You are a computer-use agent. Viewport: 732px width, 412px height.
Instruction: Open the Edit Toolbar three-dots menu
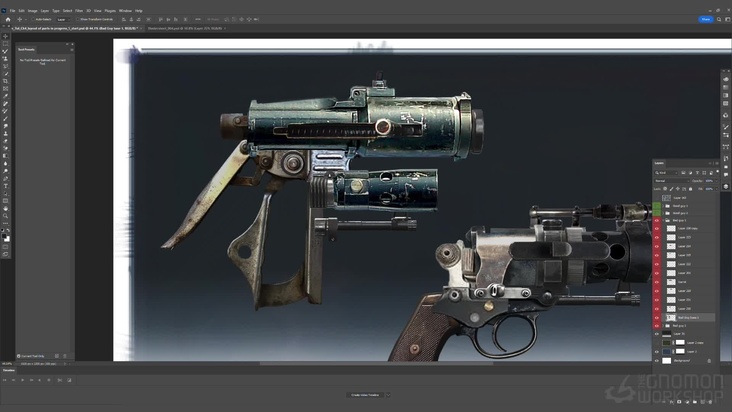tap(5, 224)
